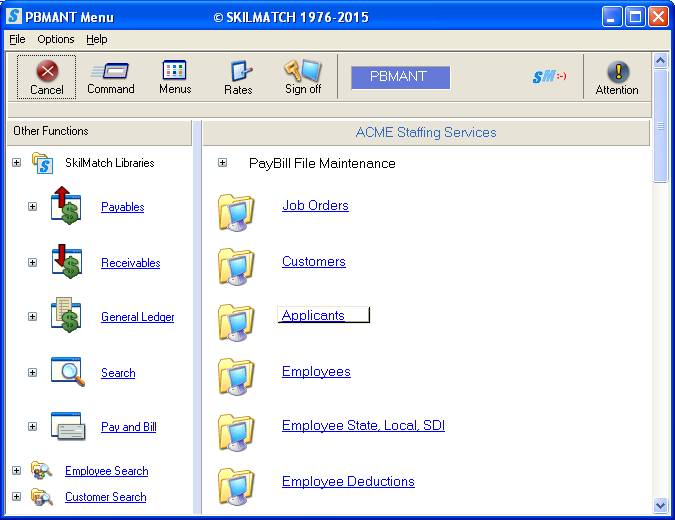The height and width of the screenshot is (520, 675).
Task: Click the scroll down arrow on the right scrollbar
Action: (660, 505)
